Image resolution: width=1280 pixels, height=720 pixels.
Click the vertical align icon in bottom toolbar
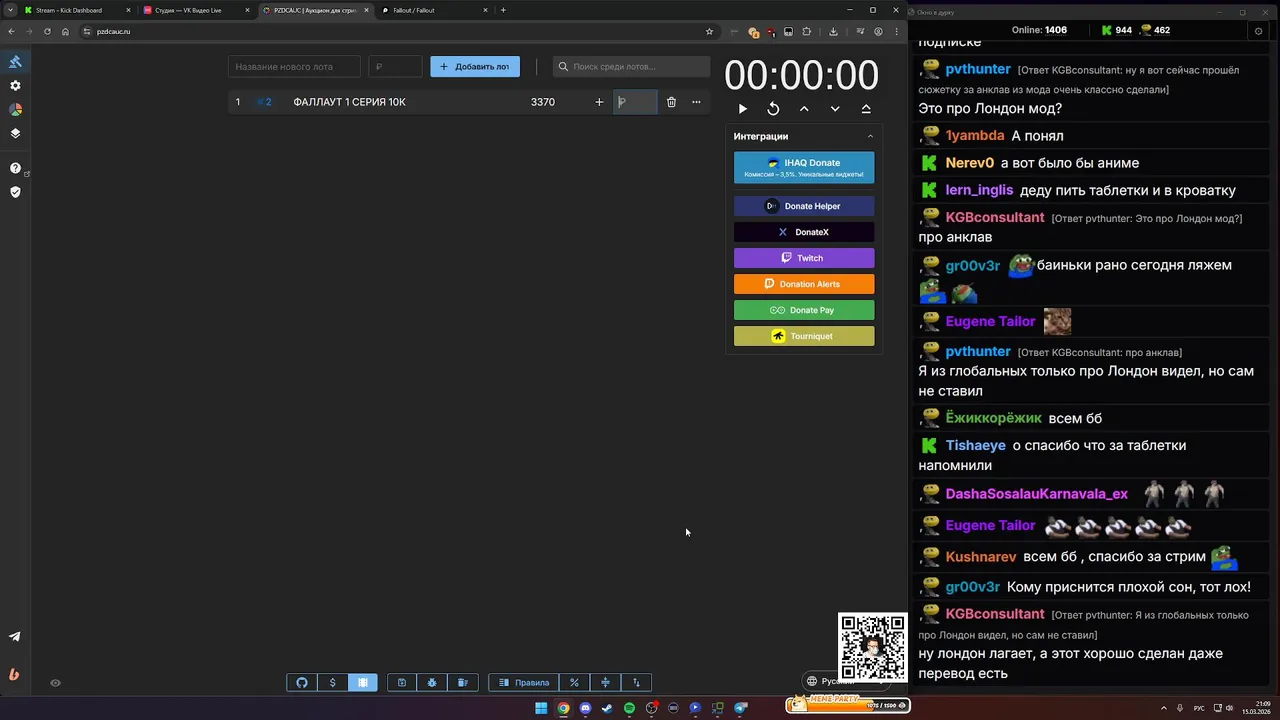pos(605,683)
